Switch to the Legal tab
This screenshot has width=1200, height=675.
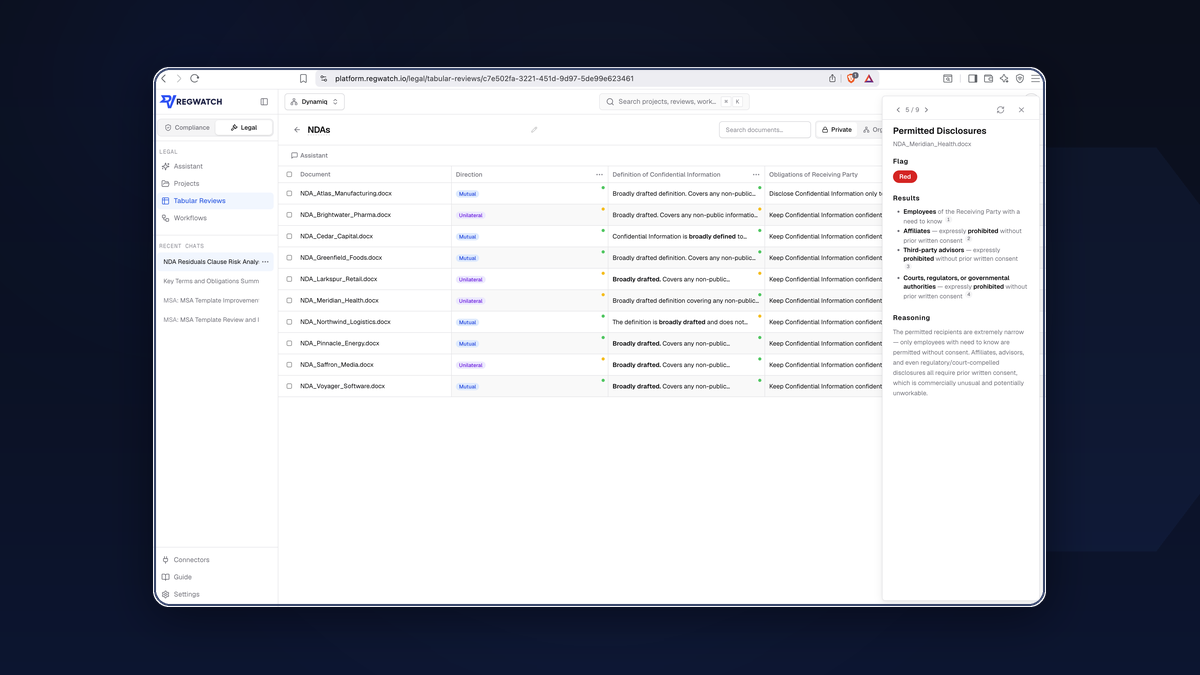[244, 128]
